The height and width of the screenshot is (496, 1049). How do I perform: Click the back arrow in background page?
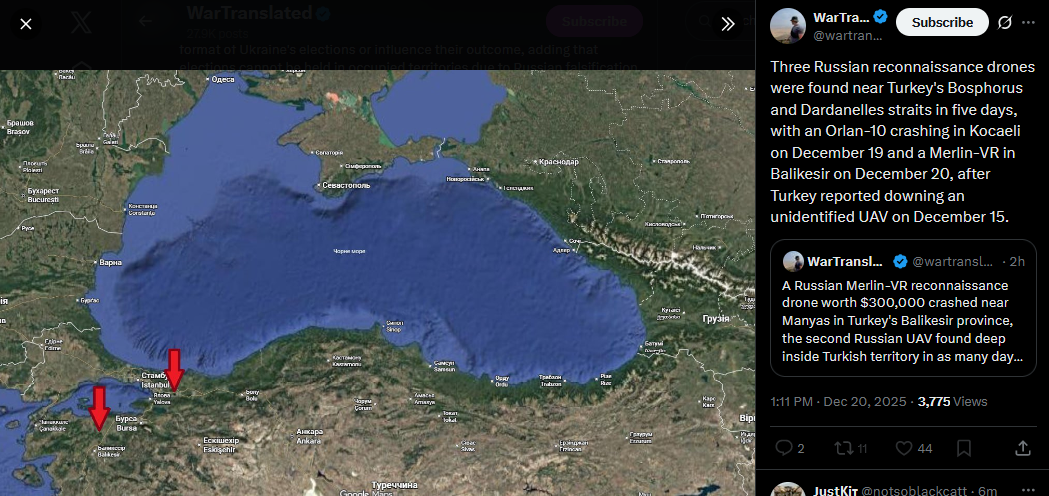[145, 21]
